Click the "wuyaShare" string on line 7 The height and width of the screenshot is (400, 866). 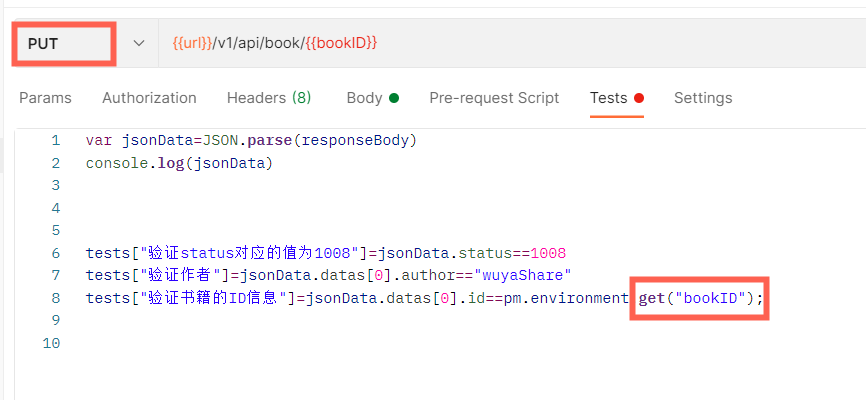point(521,275)
